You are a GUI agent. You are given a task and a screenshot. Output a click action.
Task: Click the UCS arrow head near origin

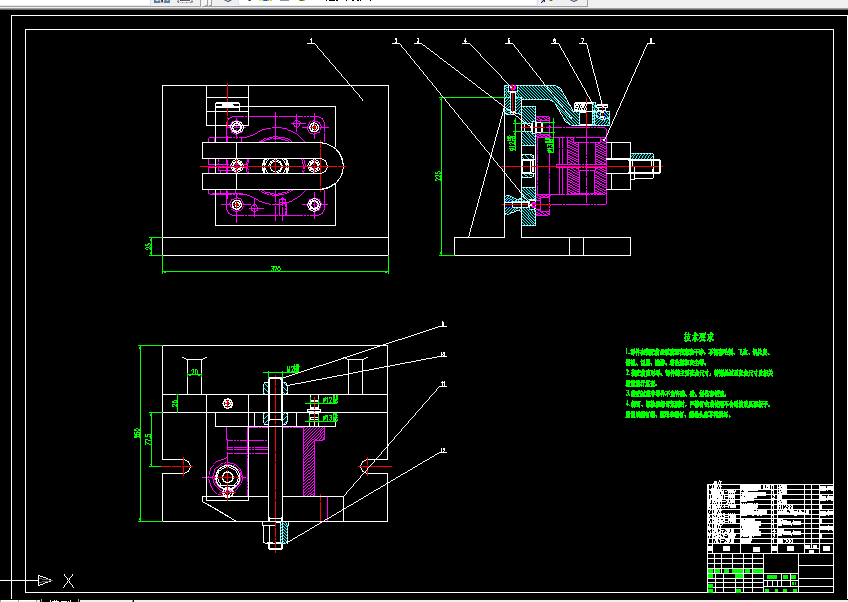(45, 580)
